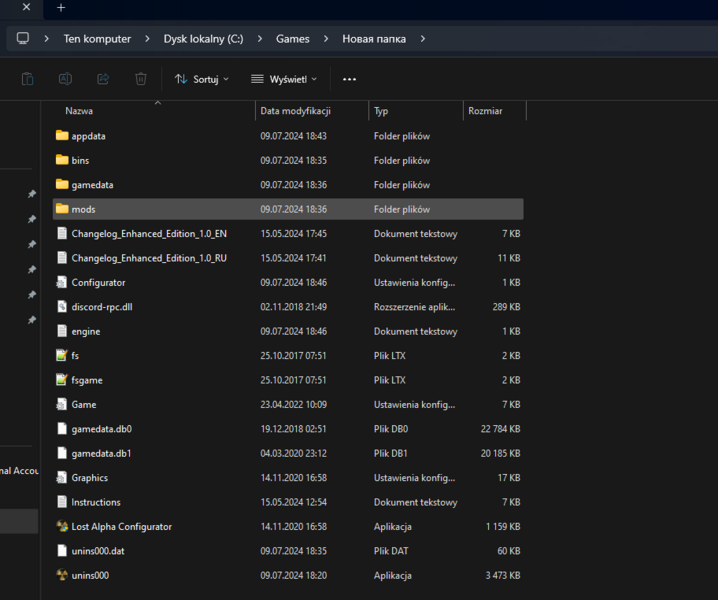Select the unins000 application file

(90, 575)
